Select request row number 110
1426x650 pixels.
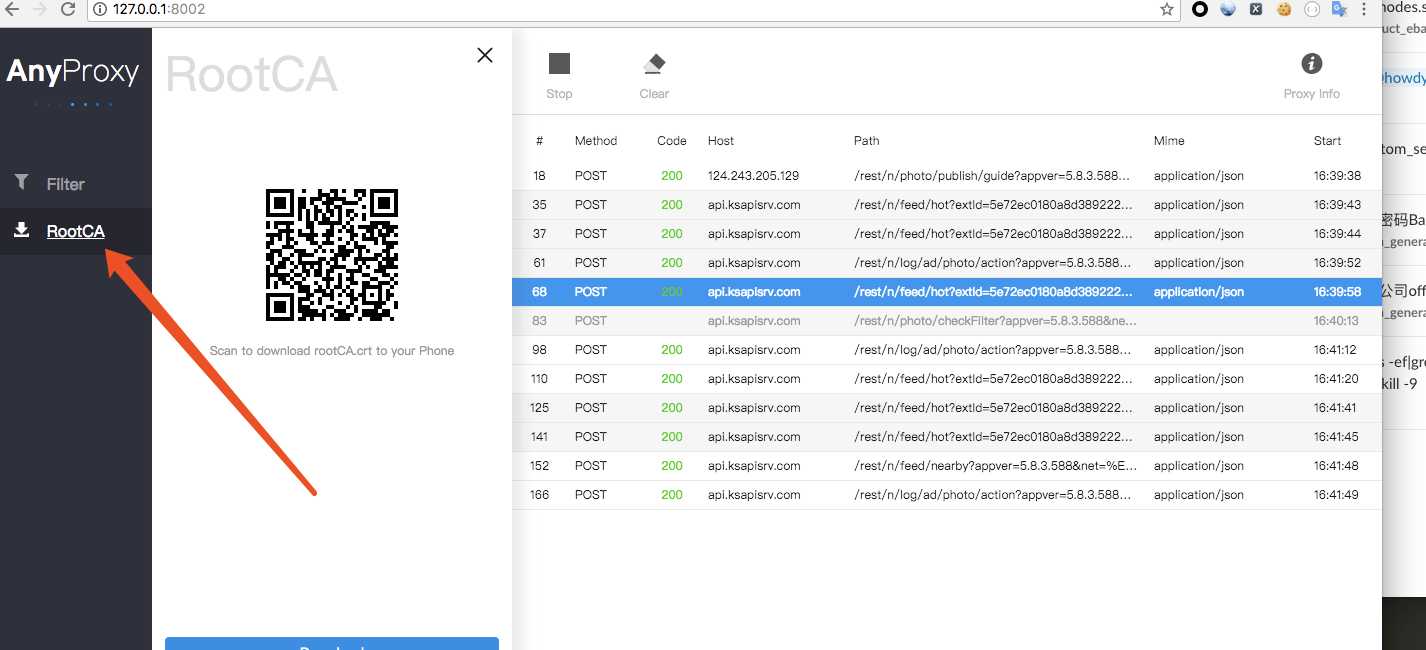coord(946,379)
